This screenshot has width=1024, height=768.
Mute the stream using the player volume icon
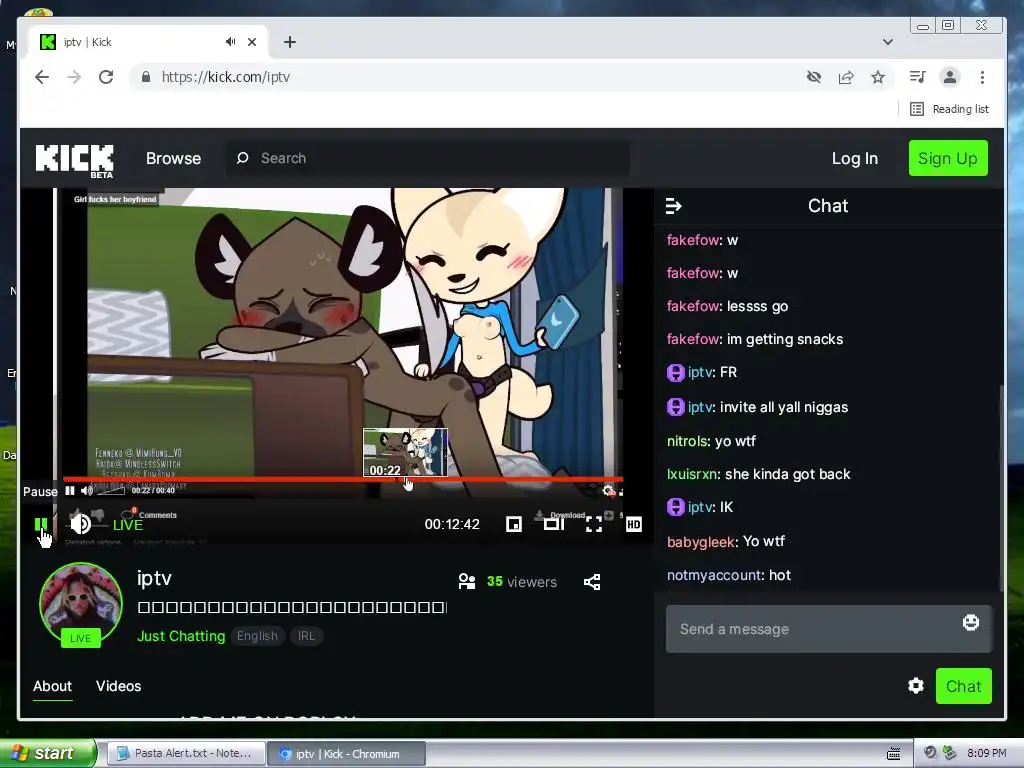click(80, 524)
